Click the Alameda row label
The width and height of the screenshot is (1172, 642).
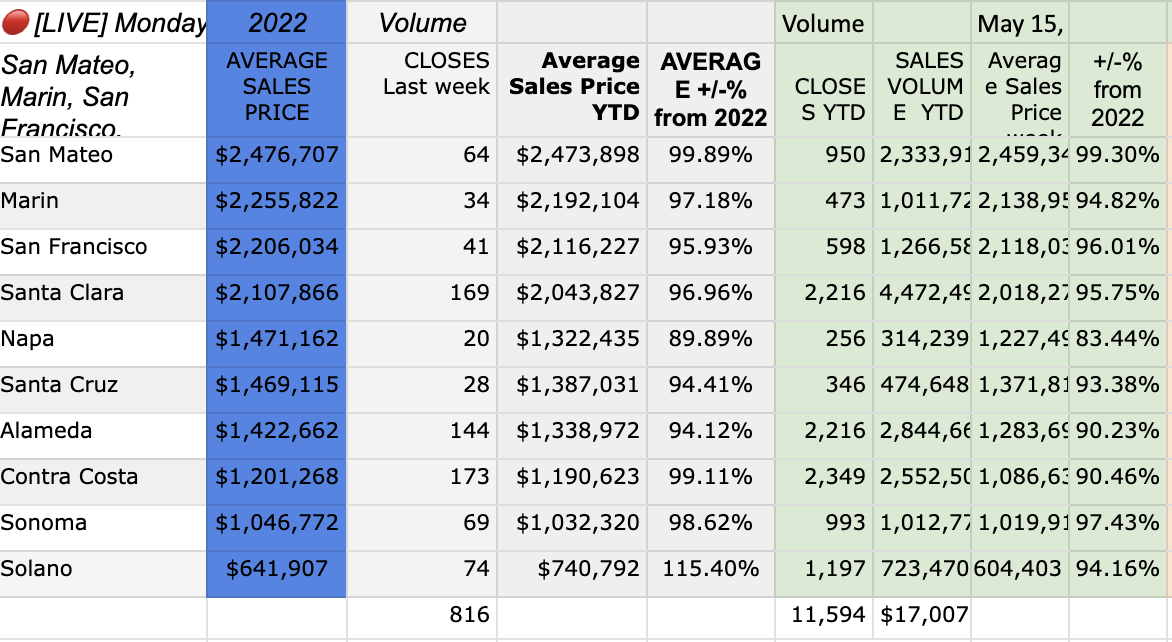103,436
